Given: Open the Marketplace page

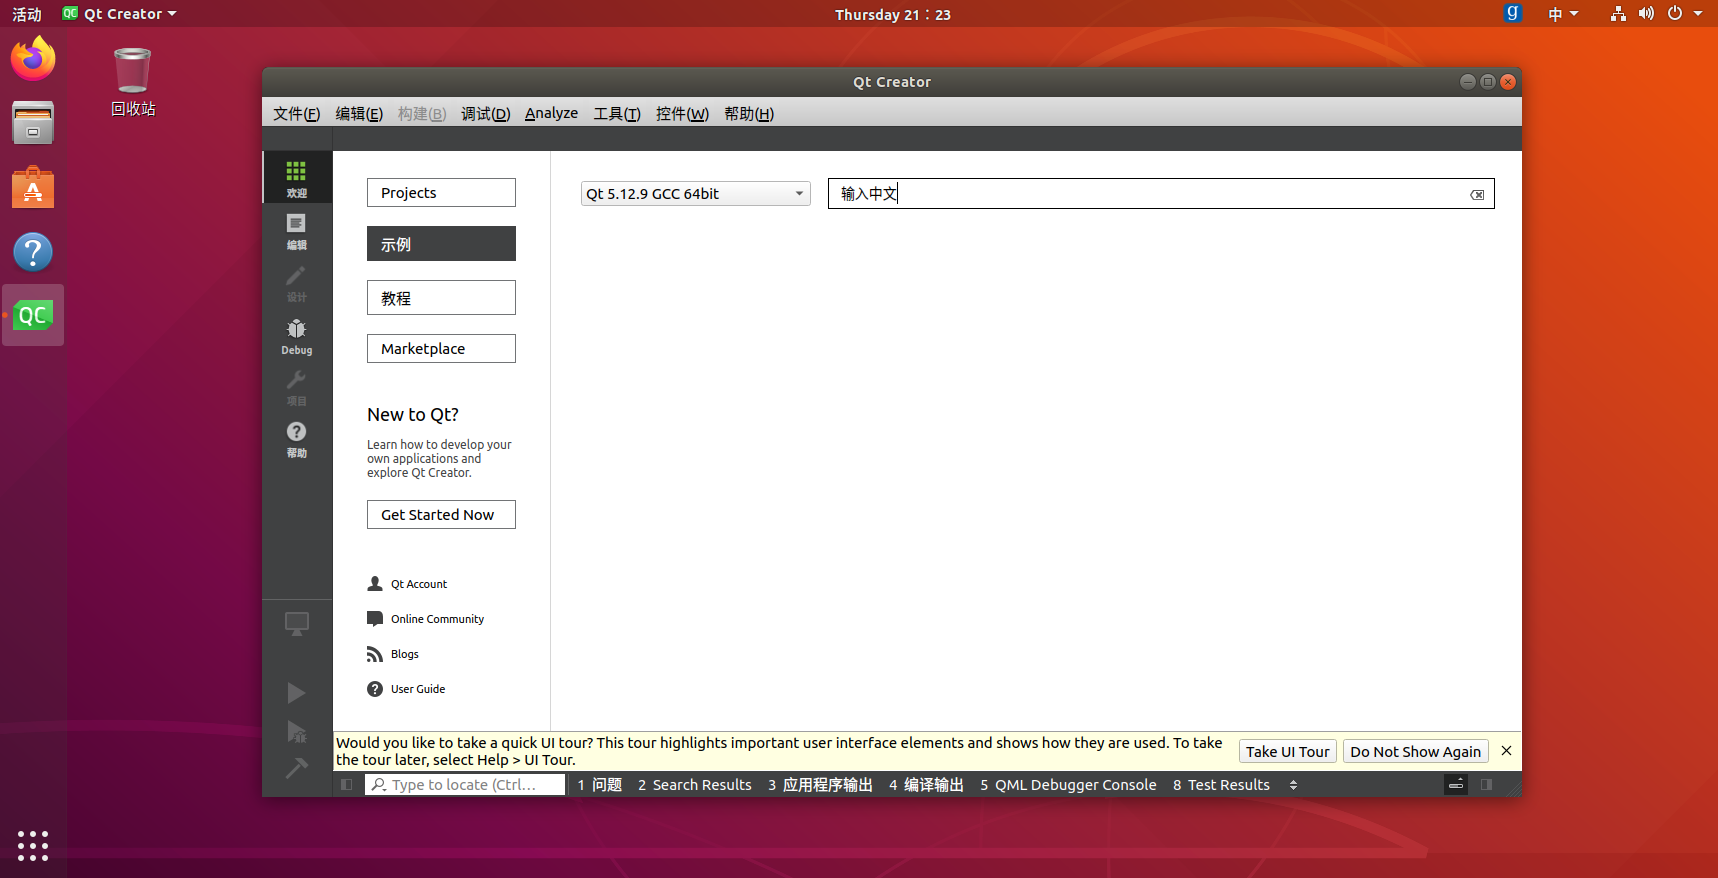Looking at the screenshot, I should pyautogui.click(x=441, y=349).
